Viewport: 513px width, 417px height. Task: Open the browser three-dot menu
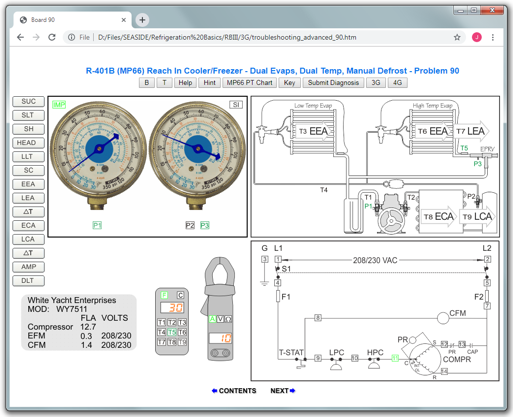pos(493,37)
